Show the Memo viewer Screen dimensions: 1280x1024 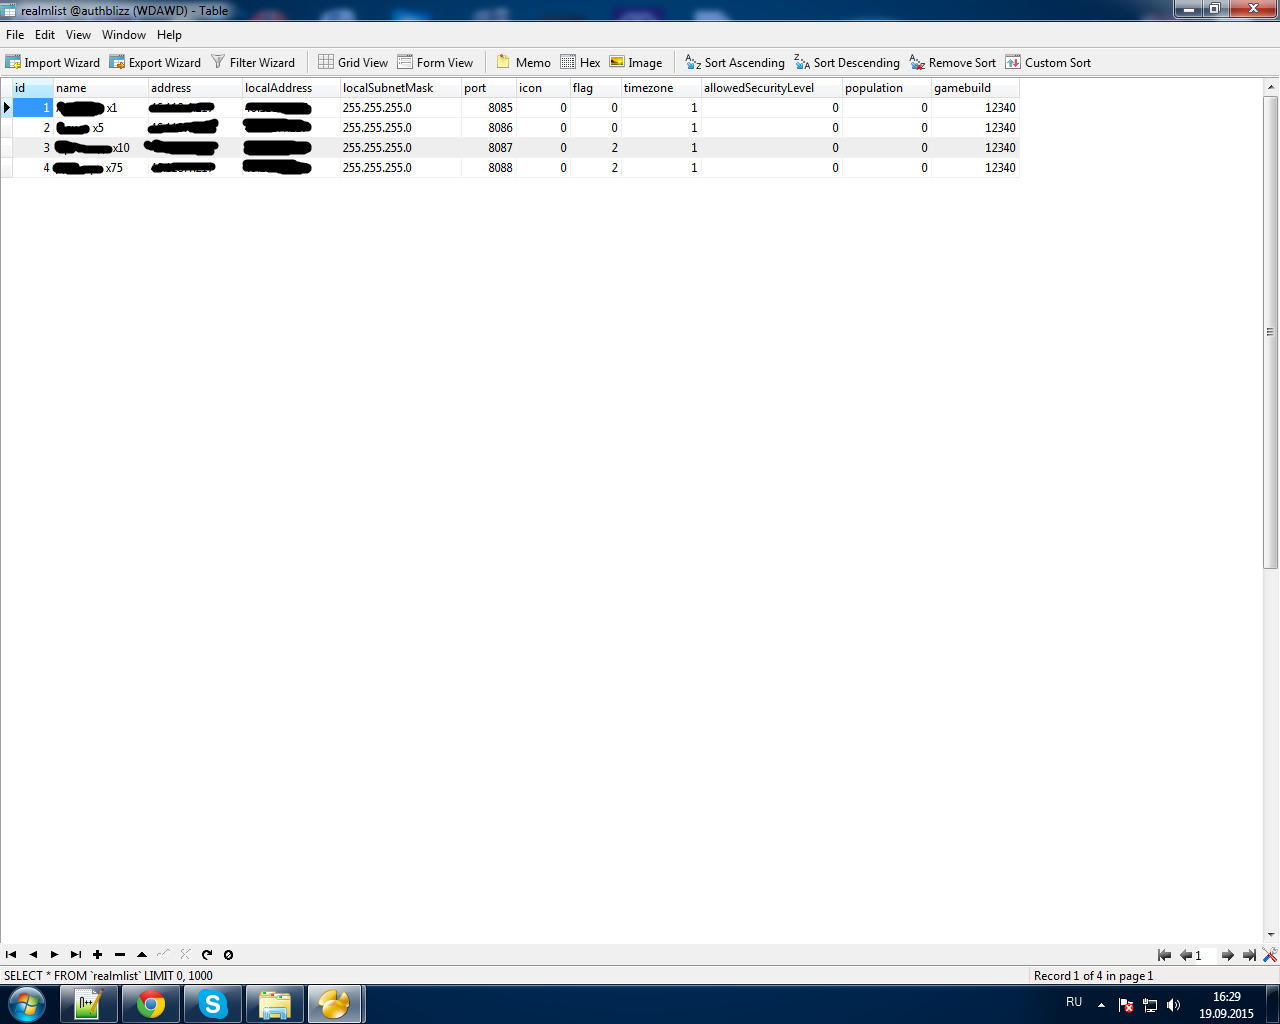524,62
